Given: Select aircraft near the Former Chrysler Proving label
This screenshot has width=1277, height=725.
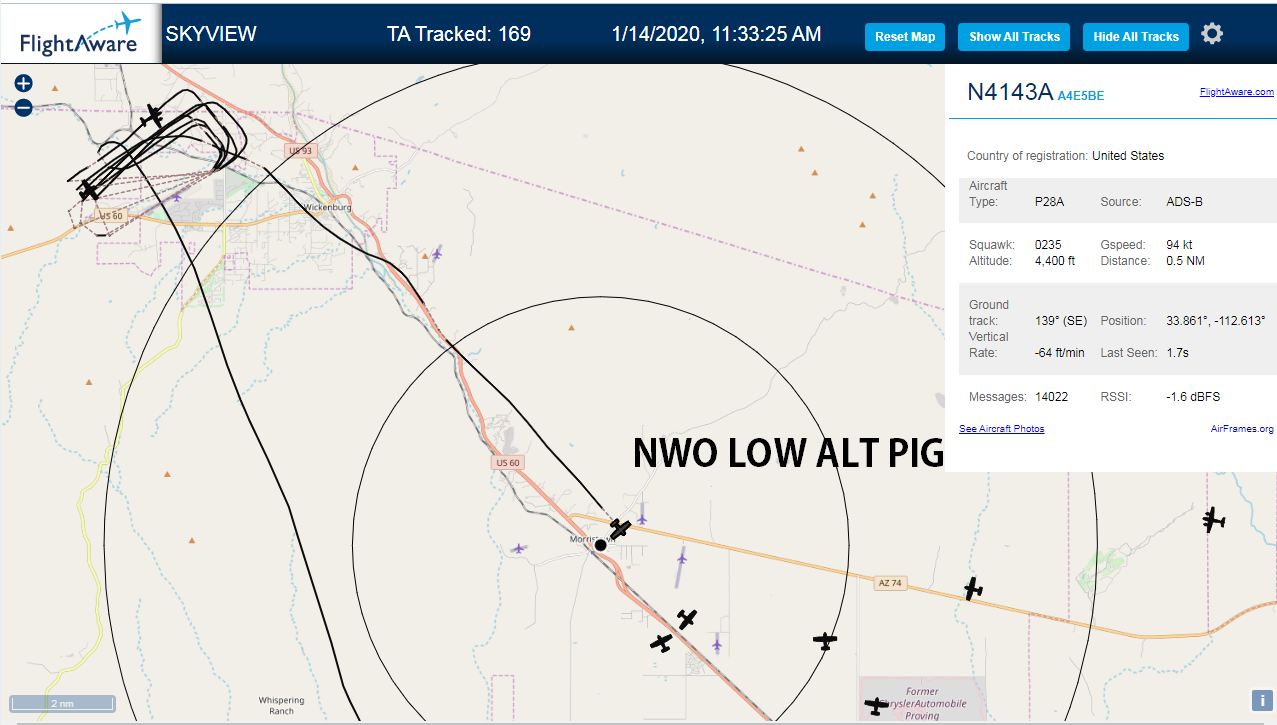Looking at the screenshot, I should (x=877, y=706).
